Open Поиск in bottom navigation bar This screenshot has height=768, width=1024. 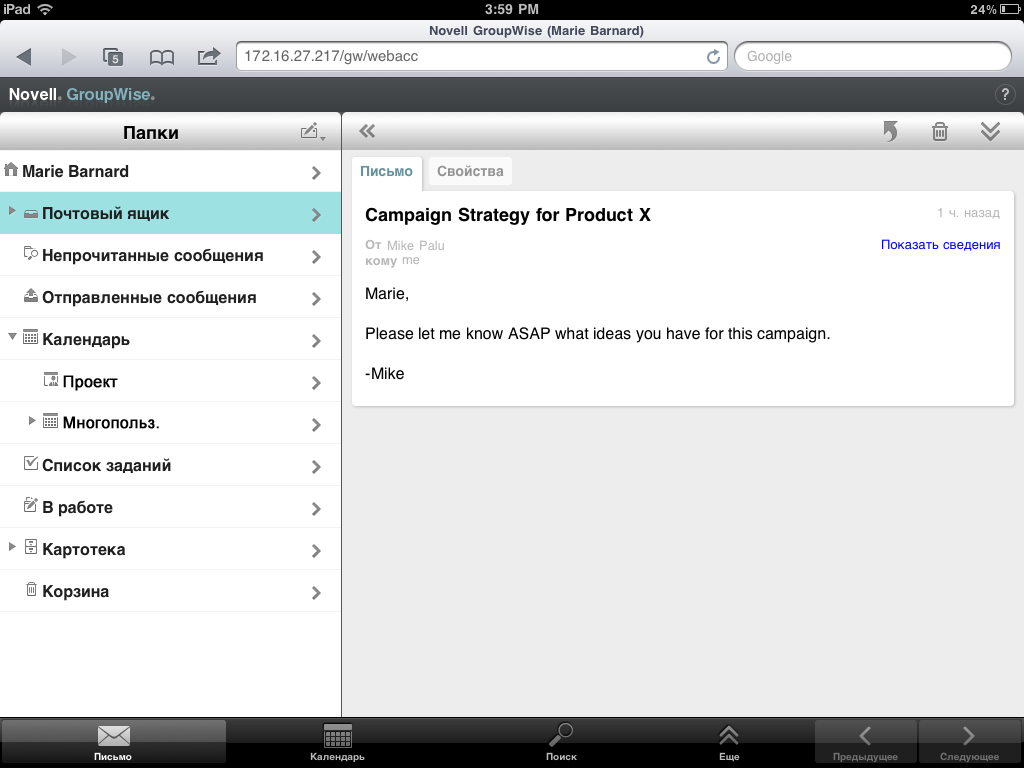pos(561,742)
